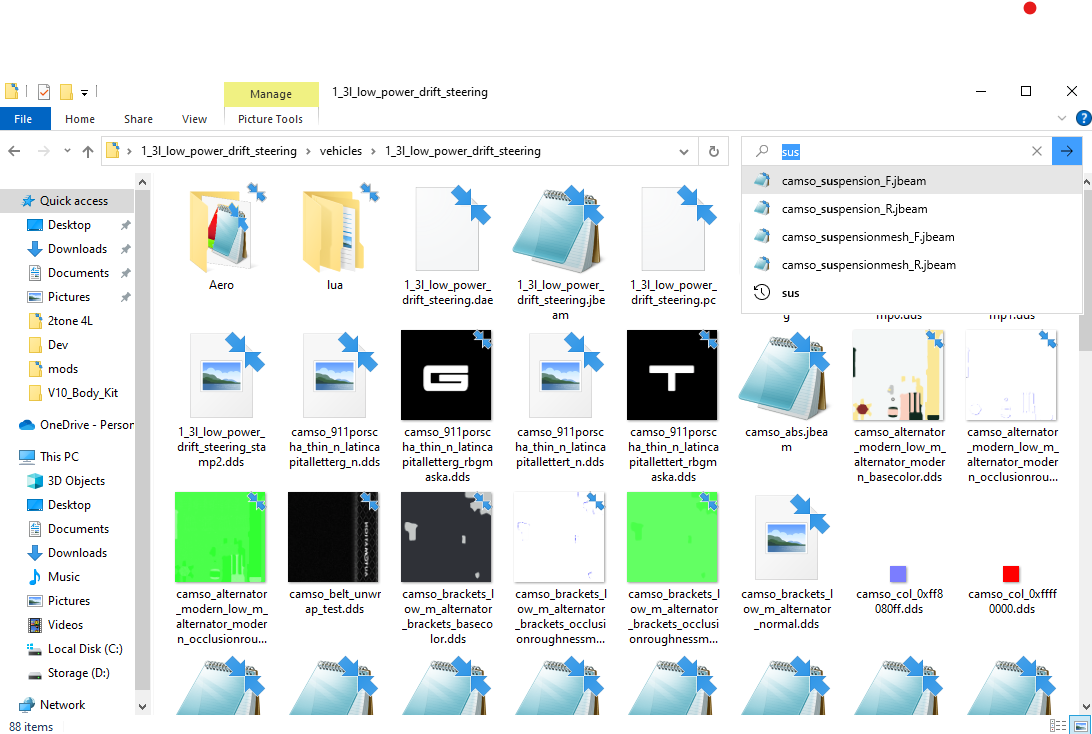The height and width of the screenshot is (734, 1092).
Task: Open the File menu
Action: [x=23, y=119]
